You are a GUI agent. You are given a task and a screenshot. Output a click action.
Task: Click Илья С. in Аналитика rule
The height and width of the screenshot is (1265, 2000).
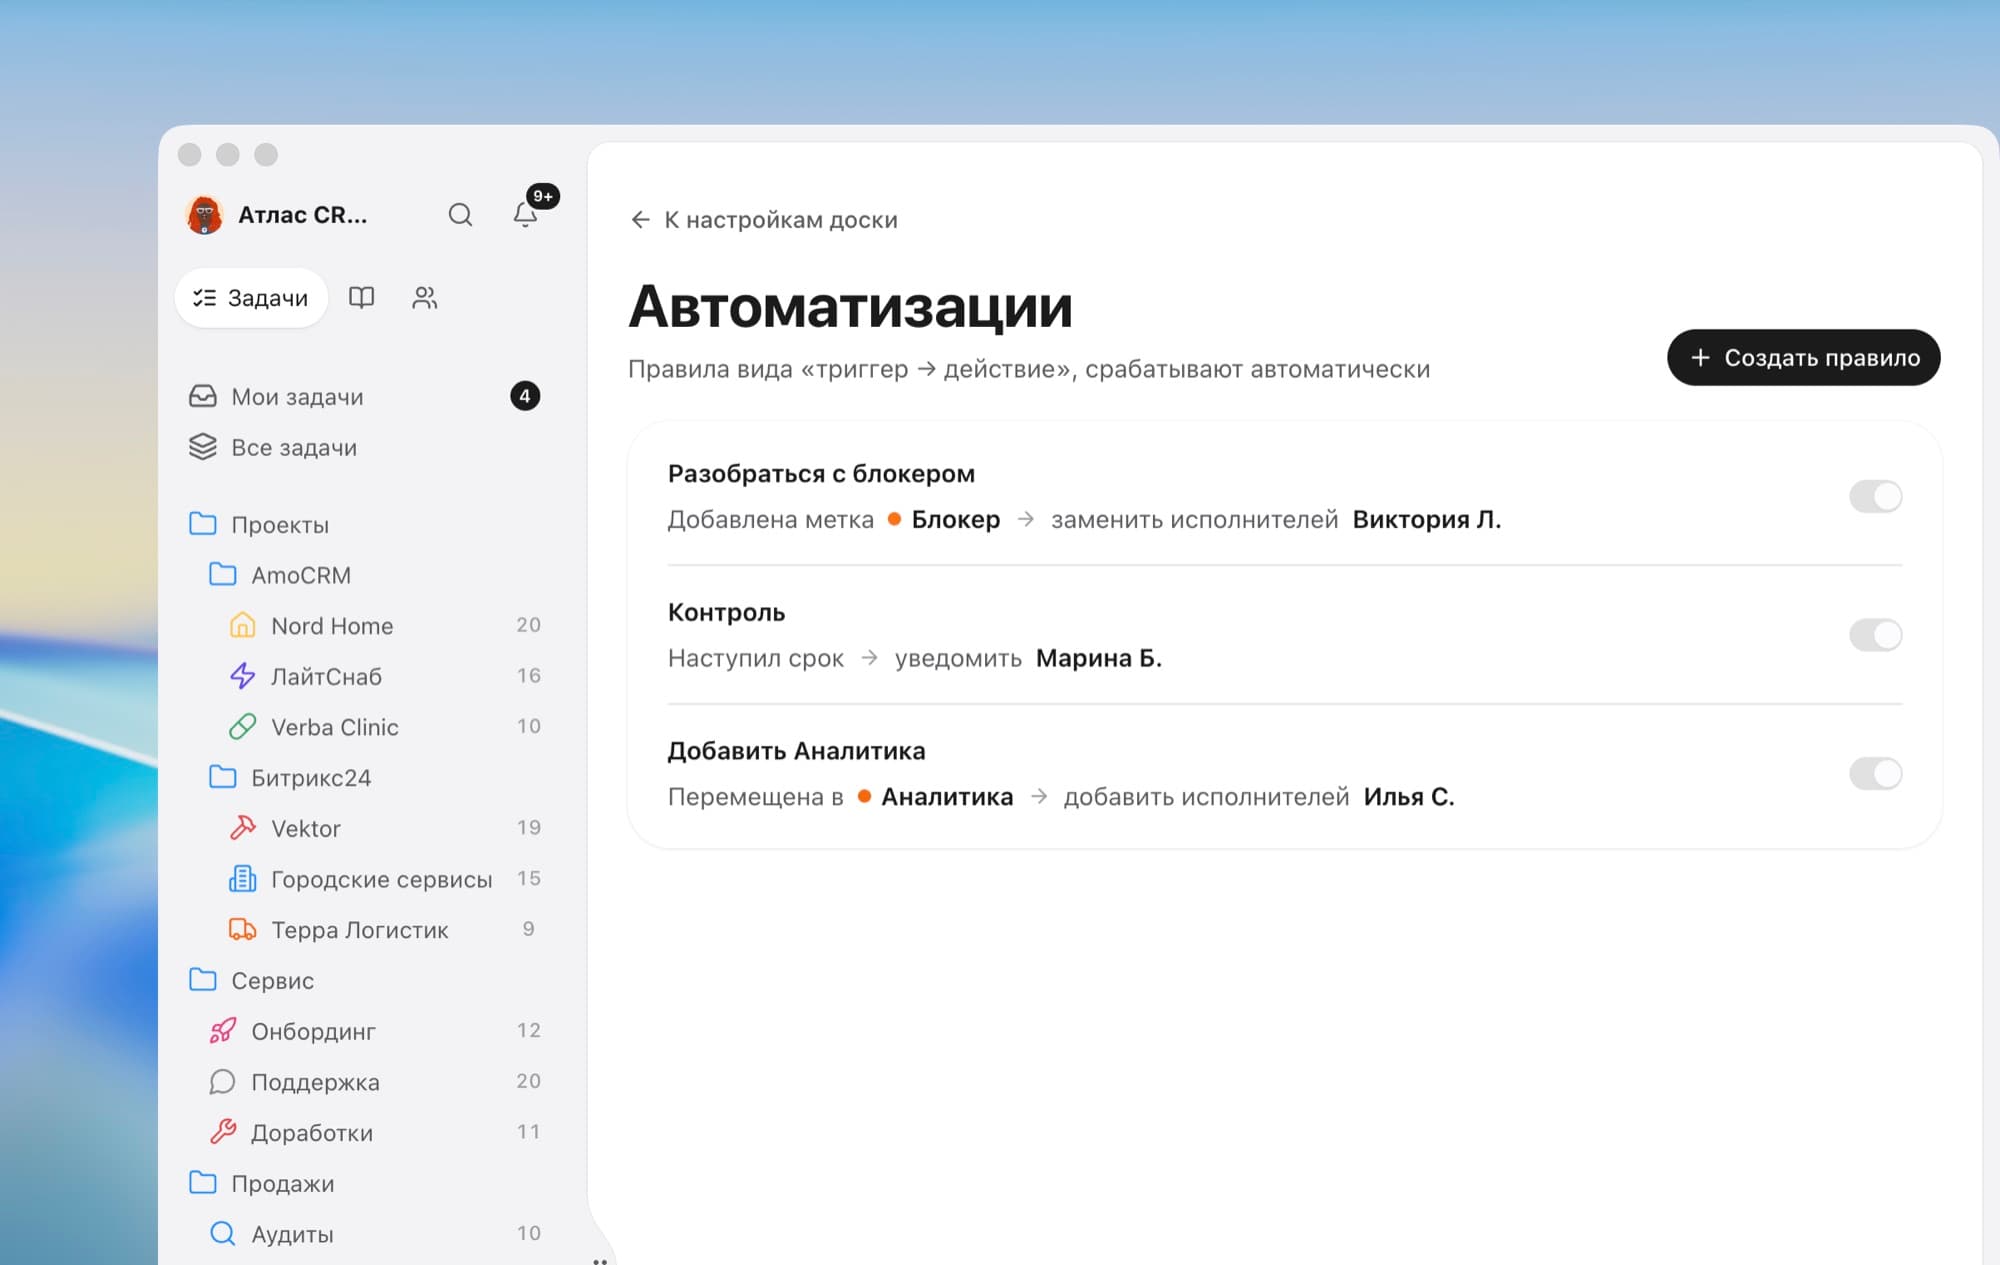pos(1408,797)
